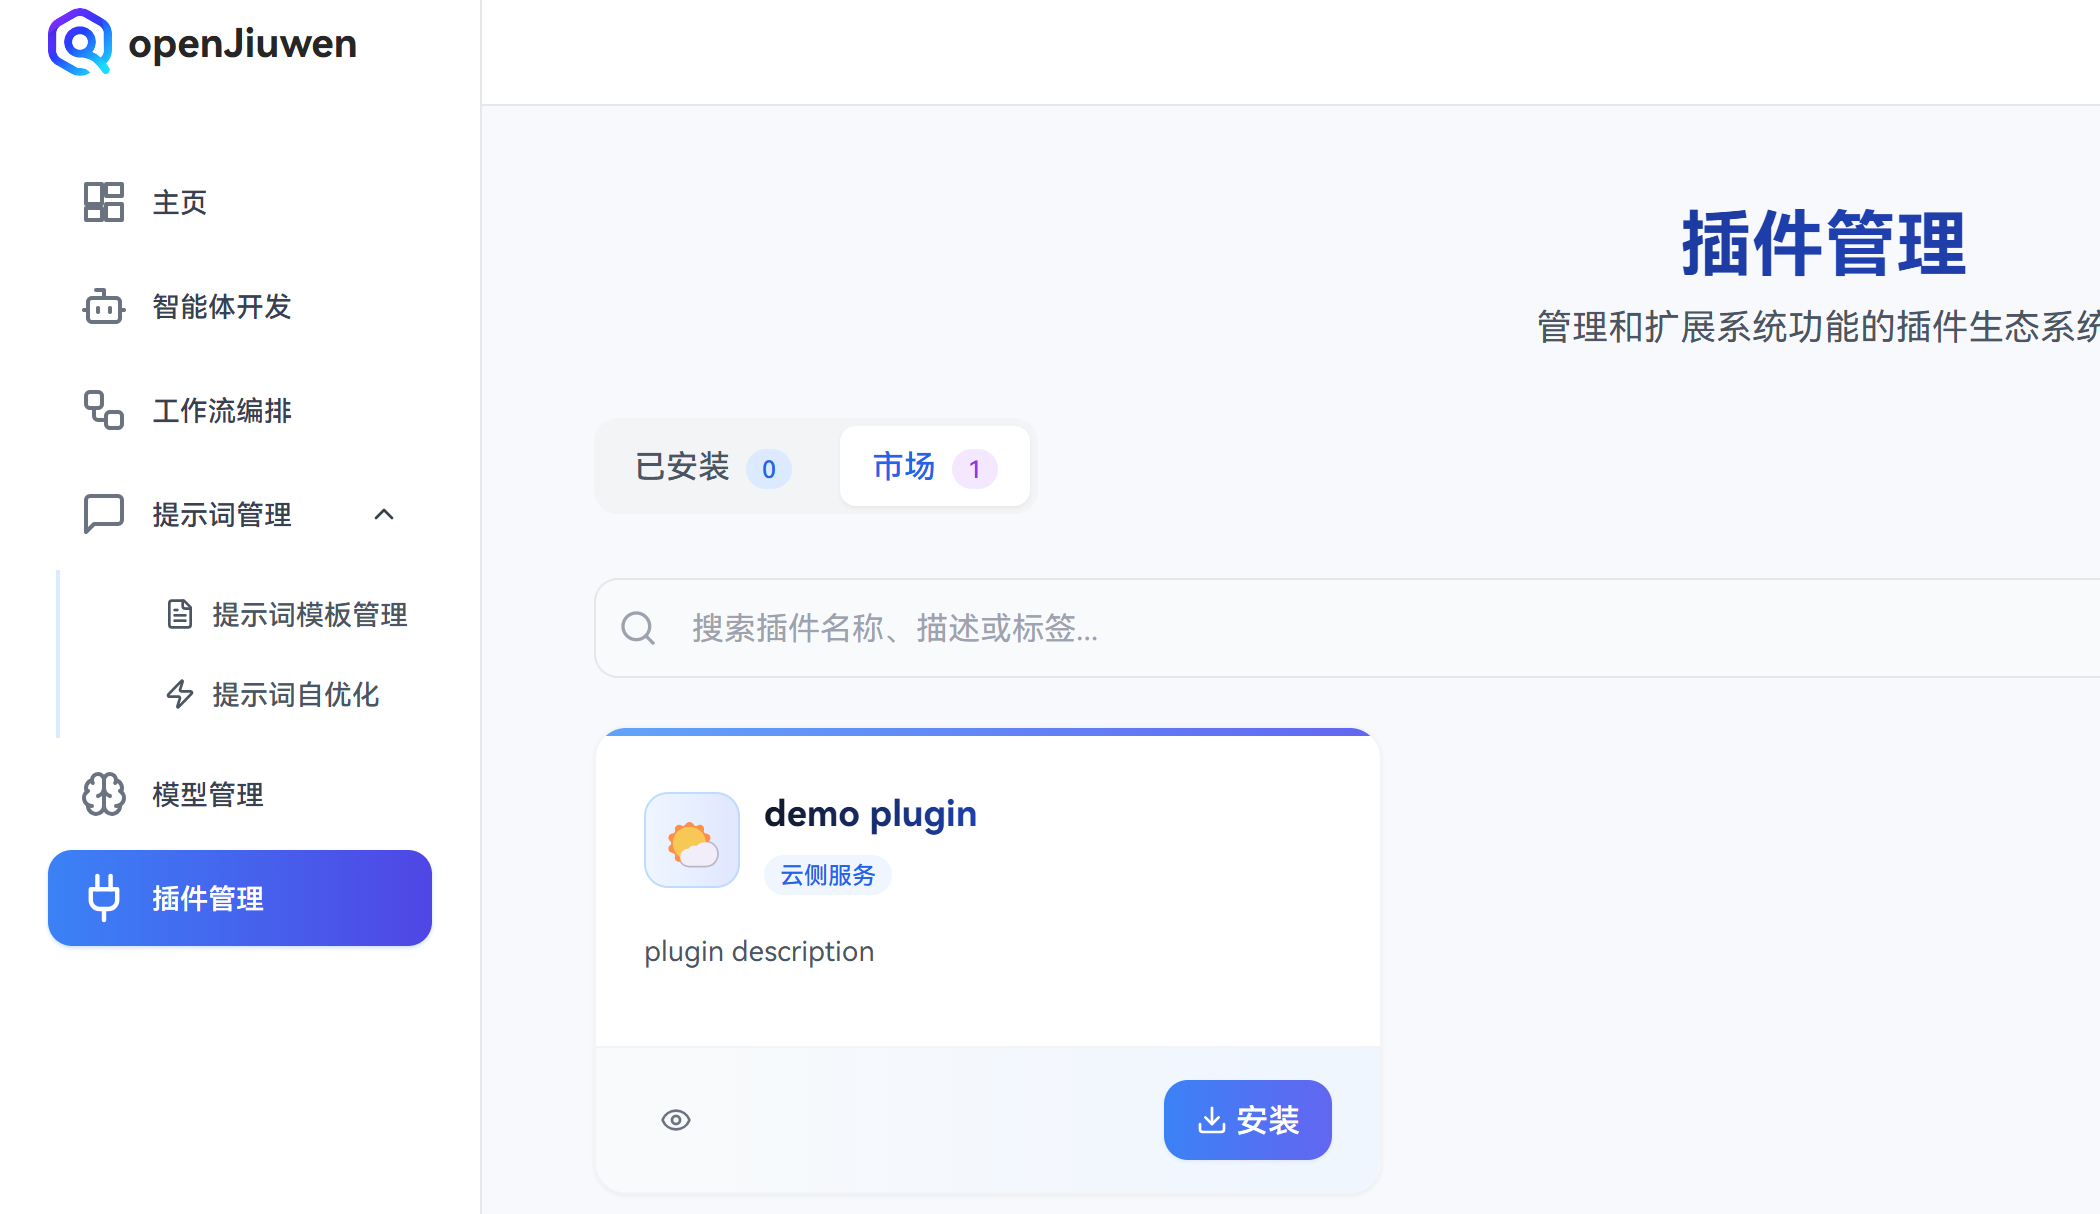Click the chat bubble prompt management icon
Viewport: 2100px width, 1214px height.
click(103, 514)
